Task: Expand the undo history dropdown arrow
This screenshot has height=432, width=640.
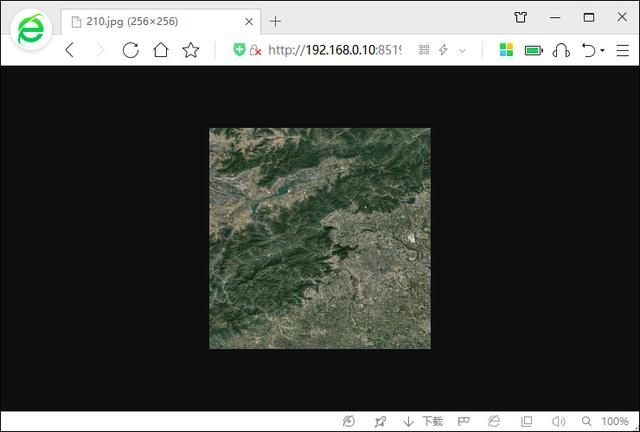Action: tap(602, 51)
